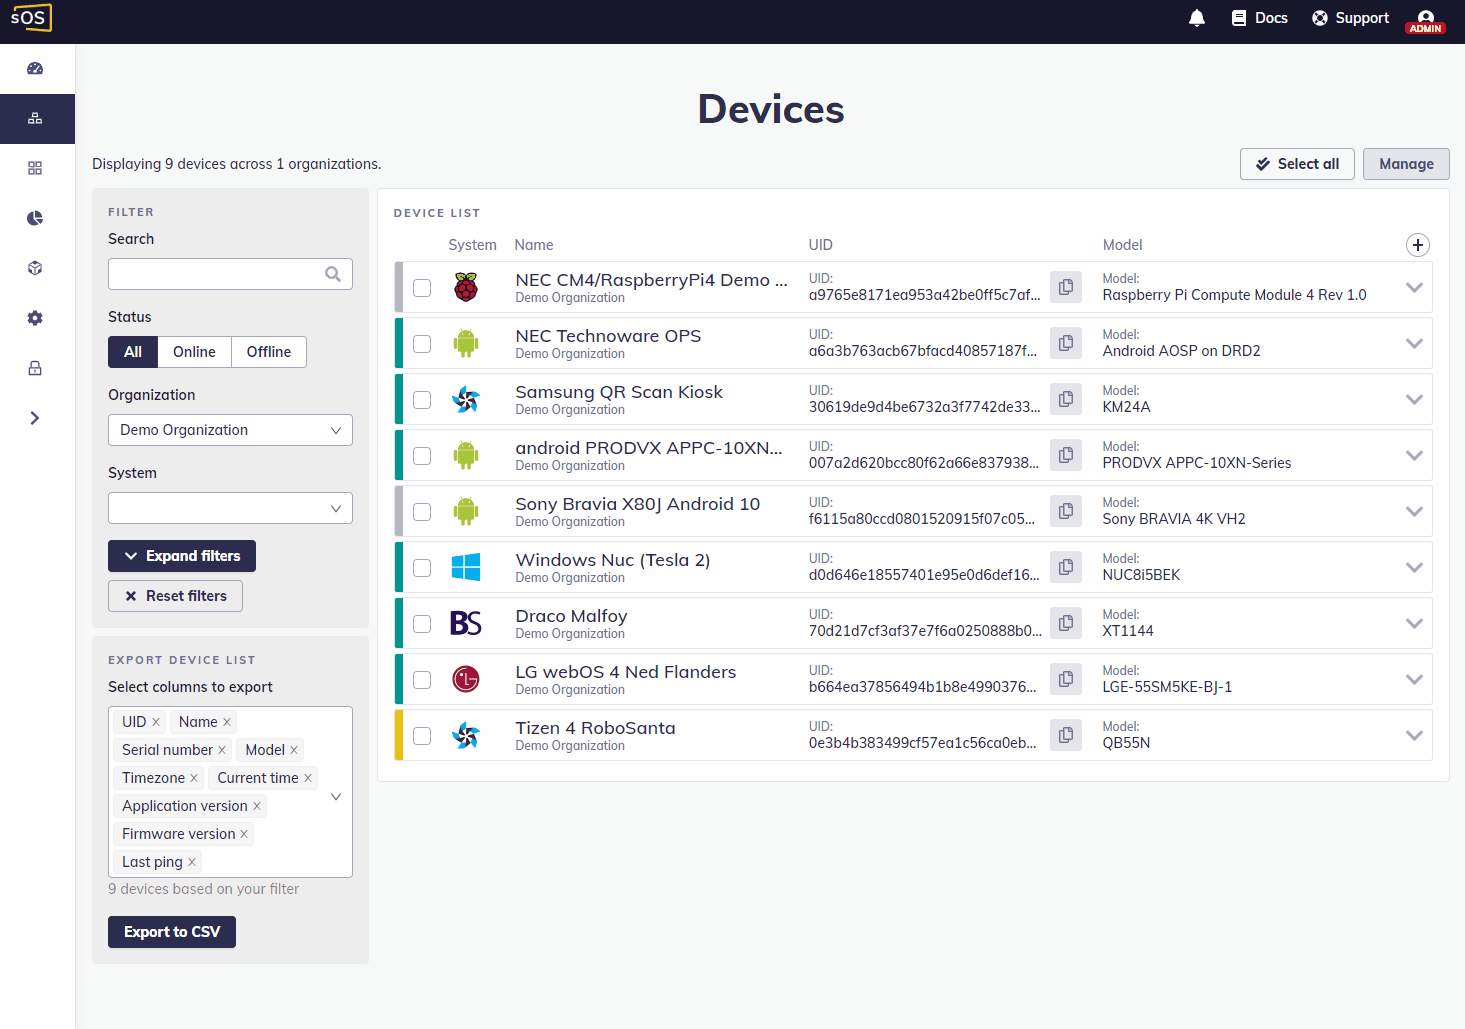This screenshot has width=1465, height=1029.
Task: Copy the UID of NEC Technoware OPS
Action: pyautogui.click(x=1066, y=342)
